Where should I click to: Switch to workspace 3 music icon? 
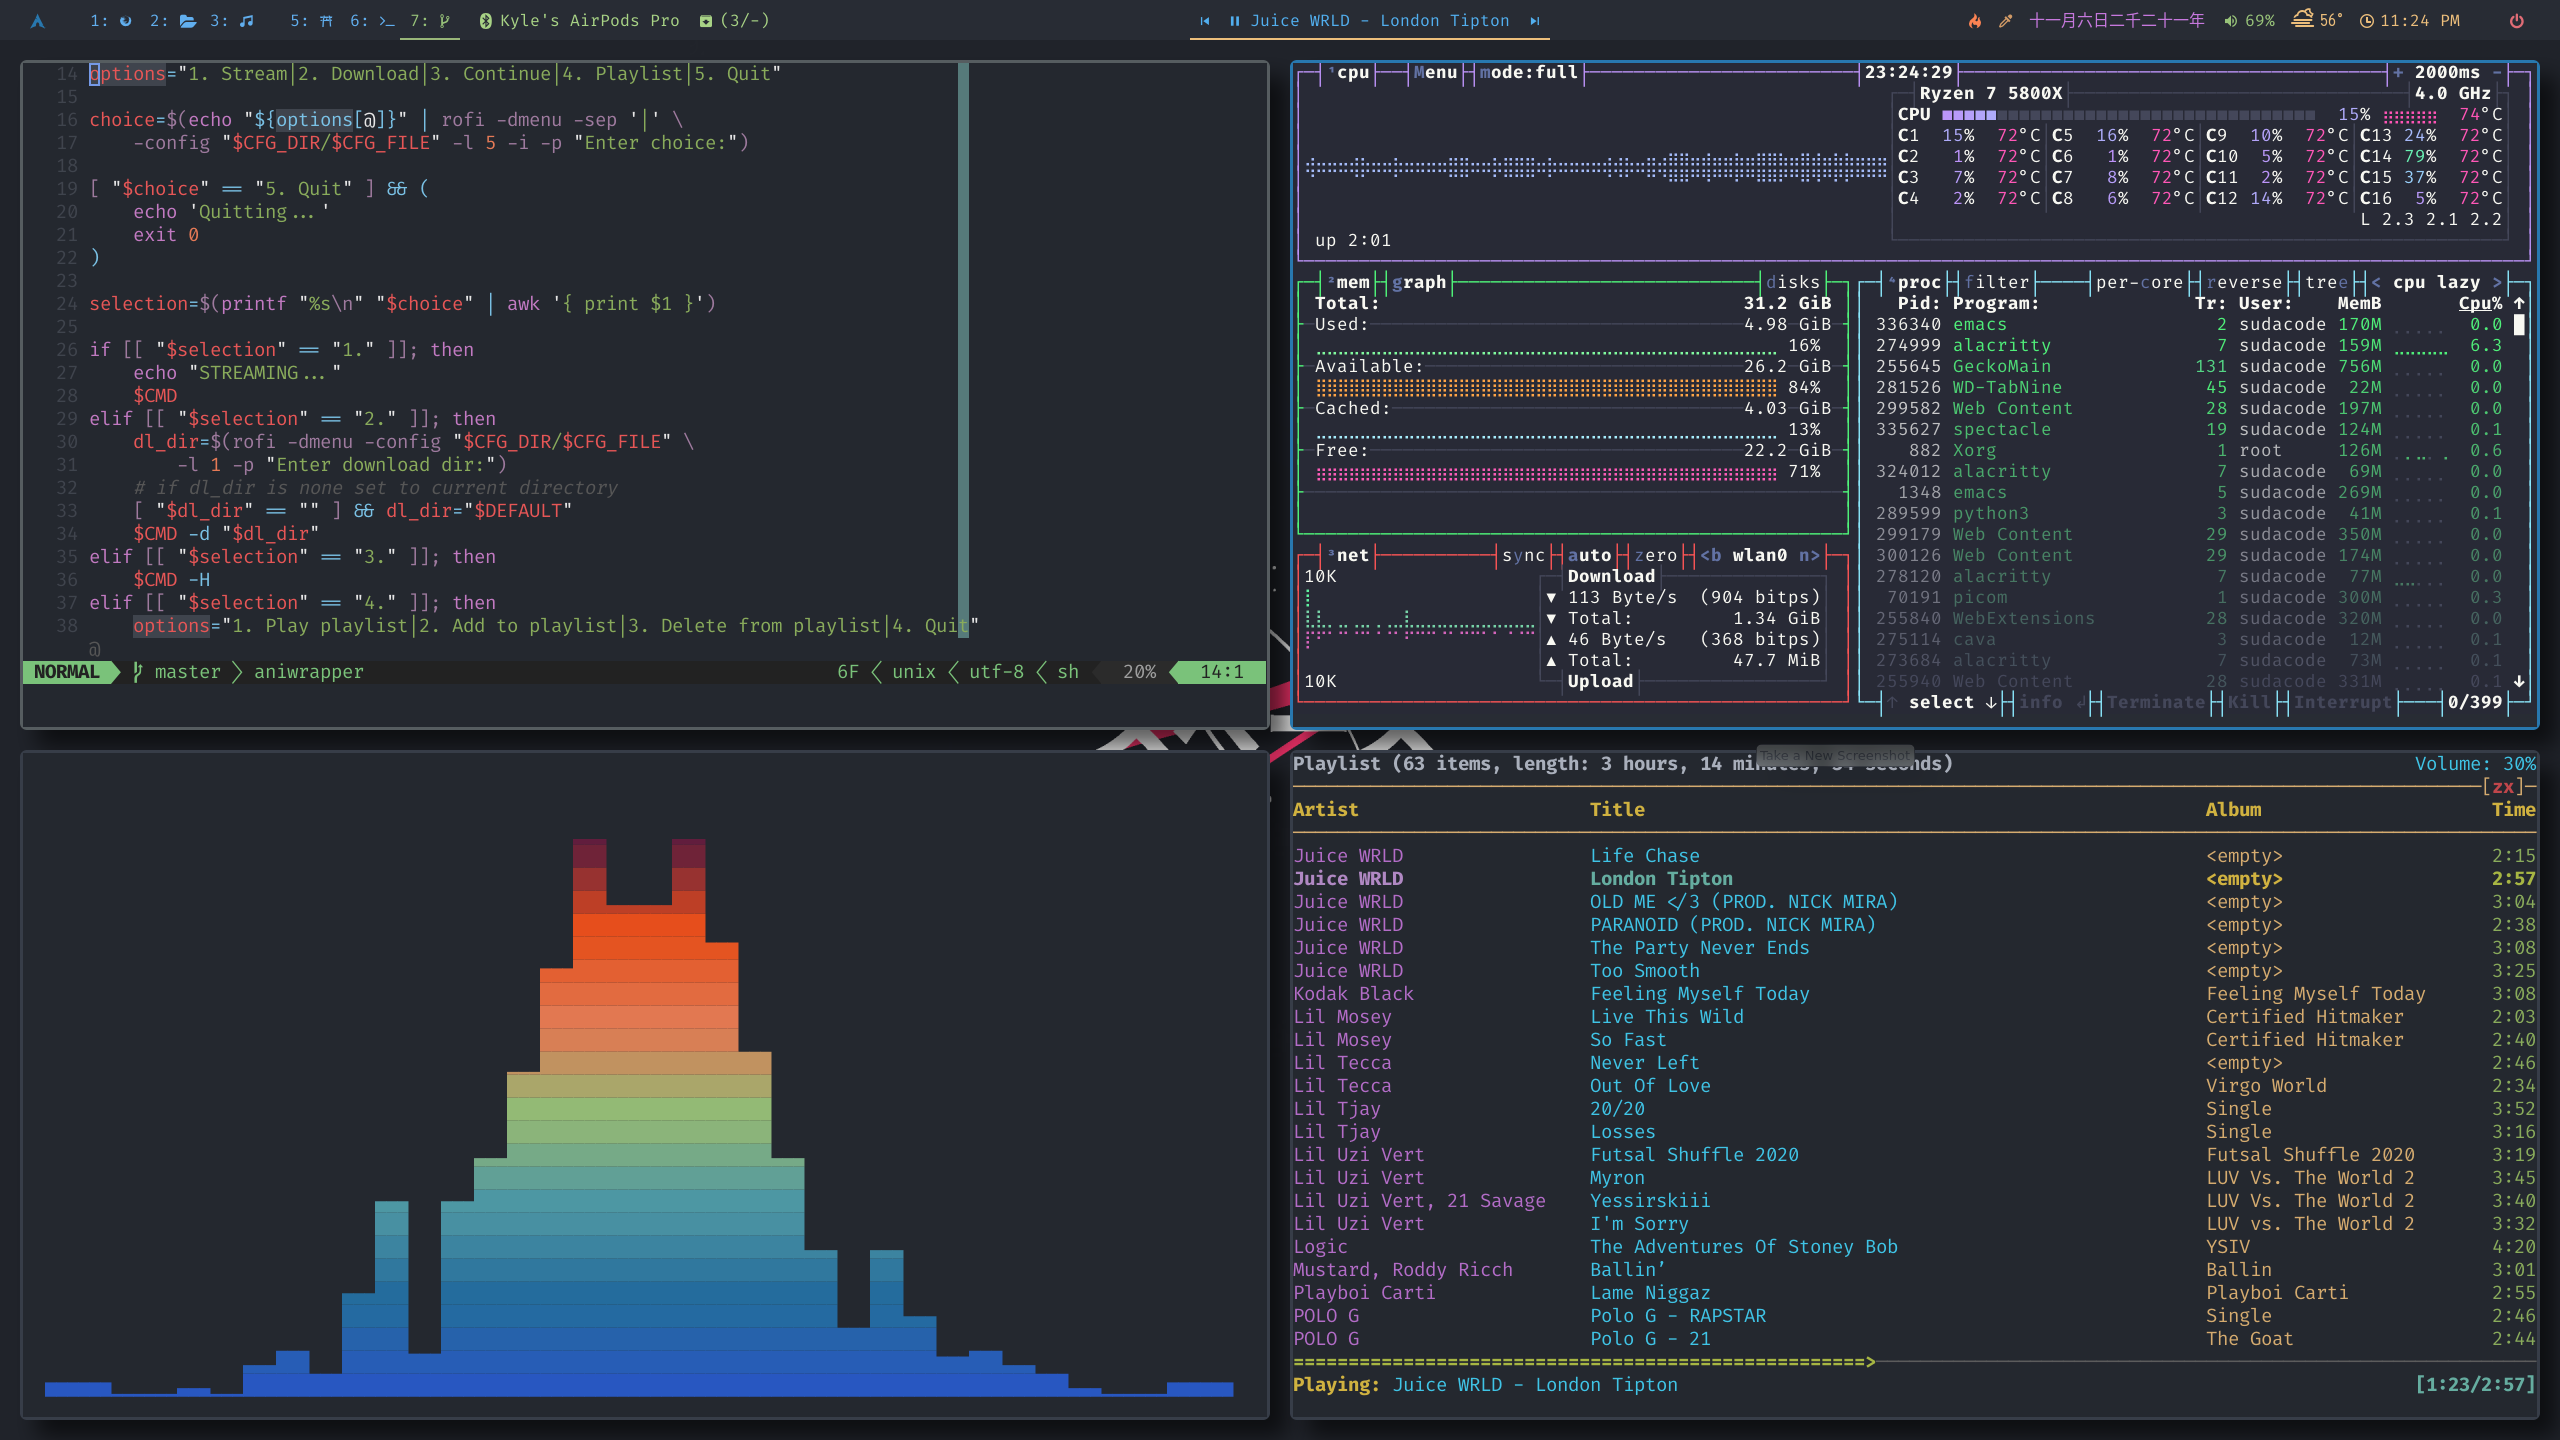tap(246, 21)
